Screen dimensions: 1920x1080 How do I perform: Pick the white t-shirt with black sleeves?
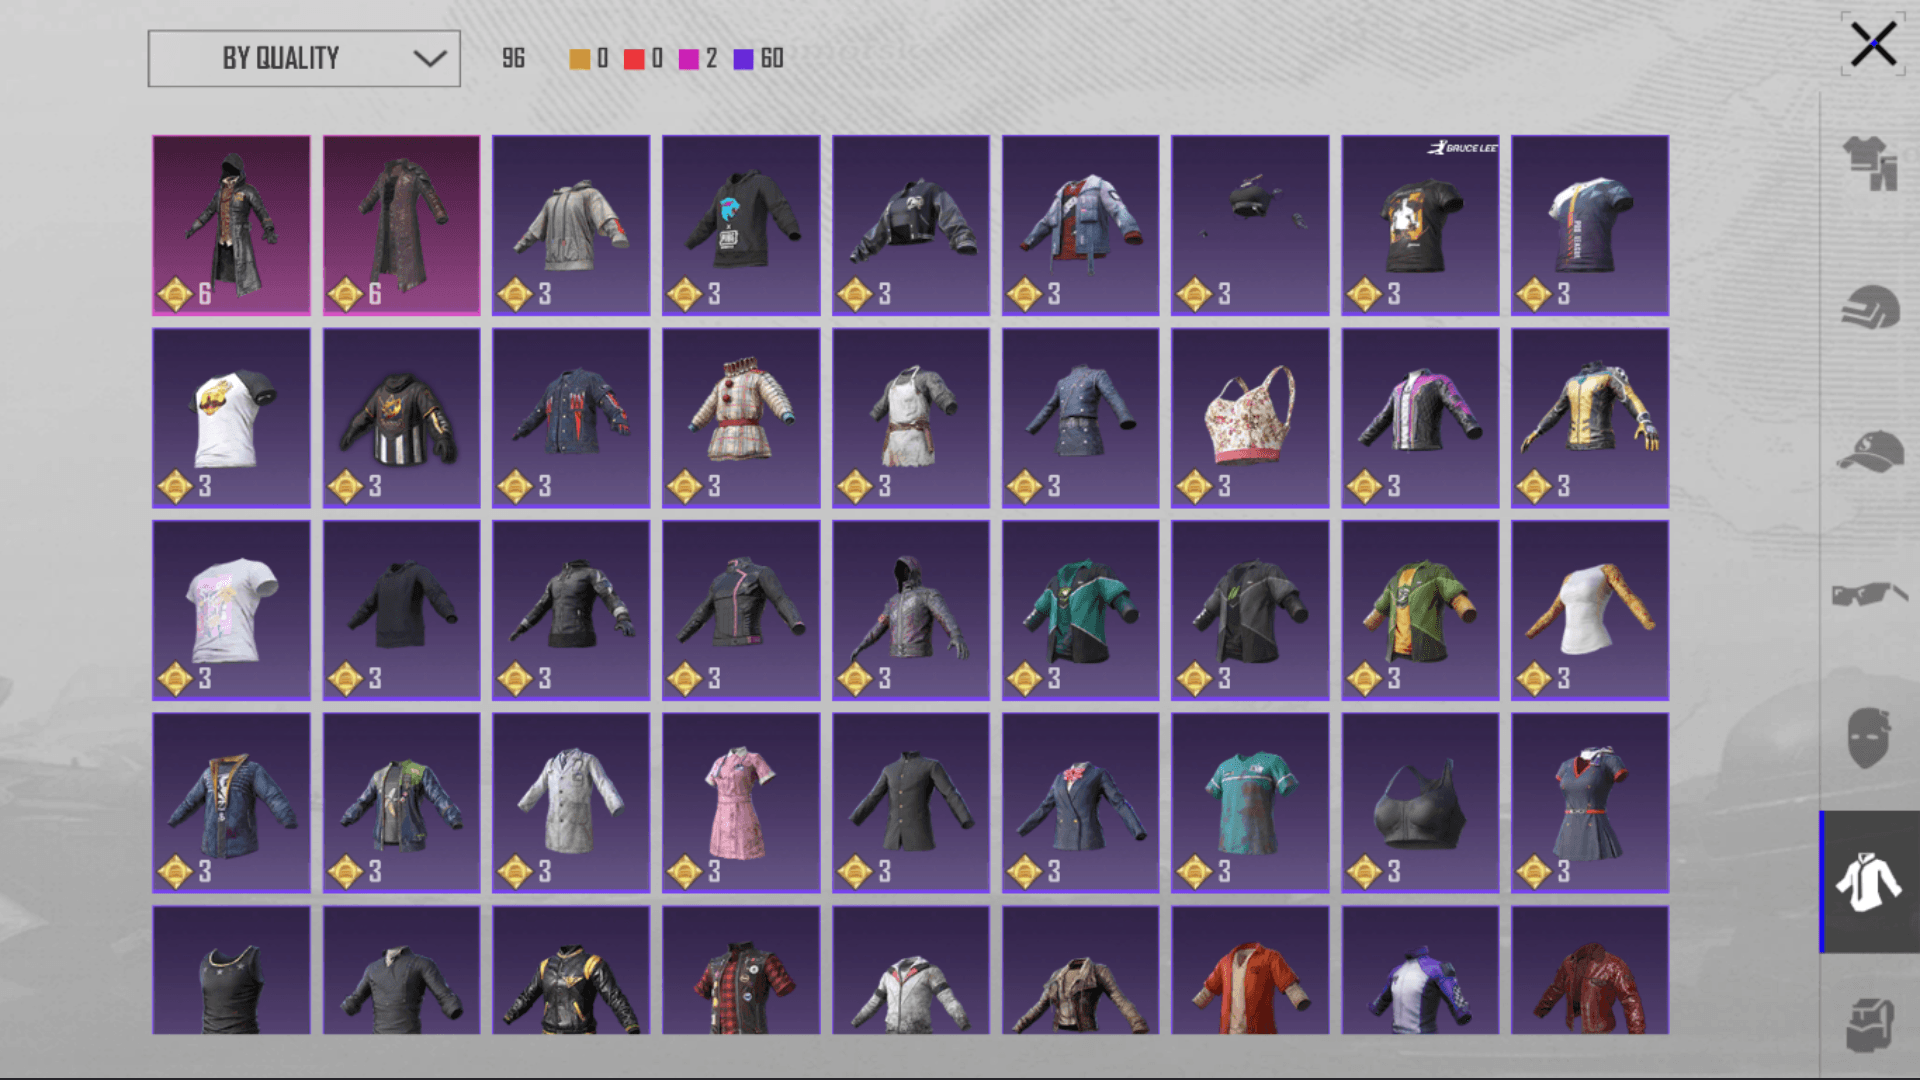click(x=231, y=418)
